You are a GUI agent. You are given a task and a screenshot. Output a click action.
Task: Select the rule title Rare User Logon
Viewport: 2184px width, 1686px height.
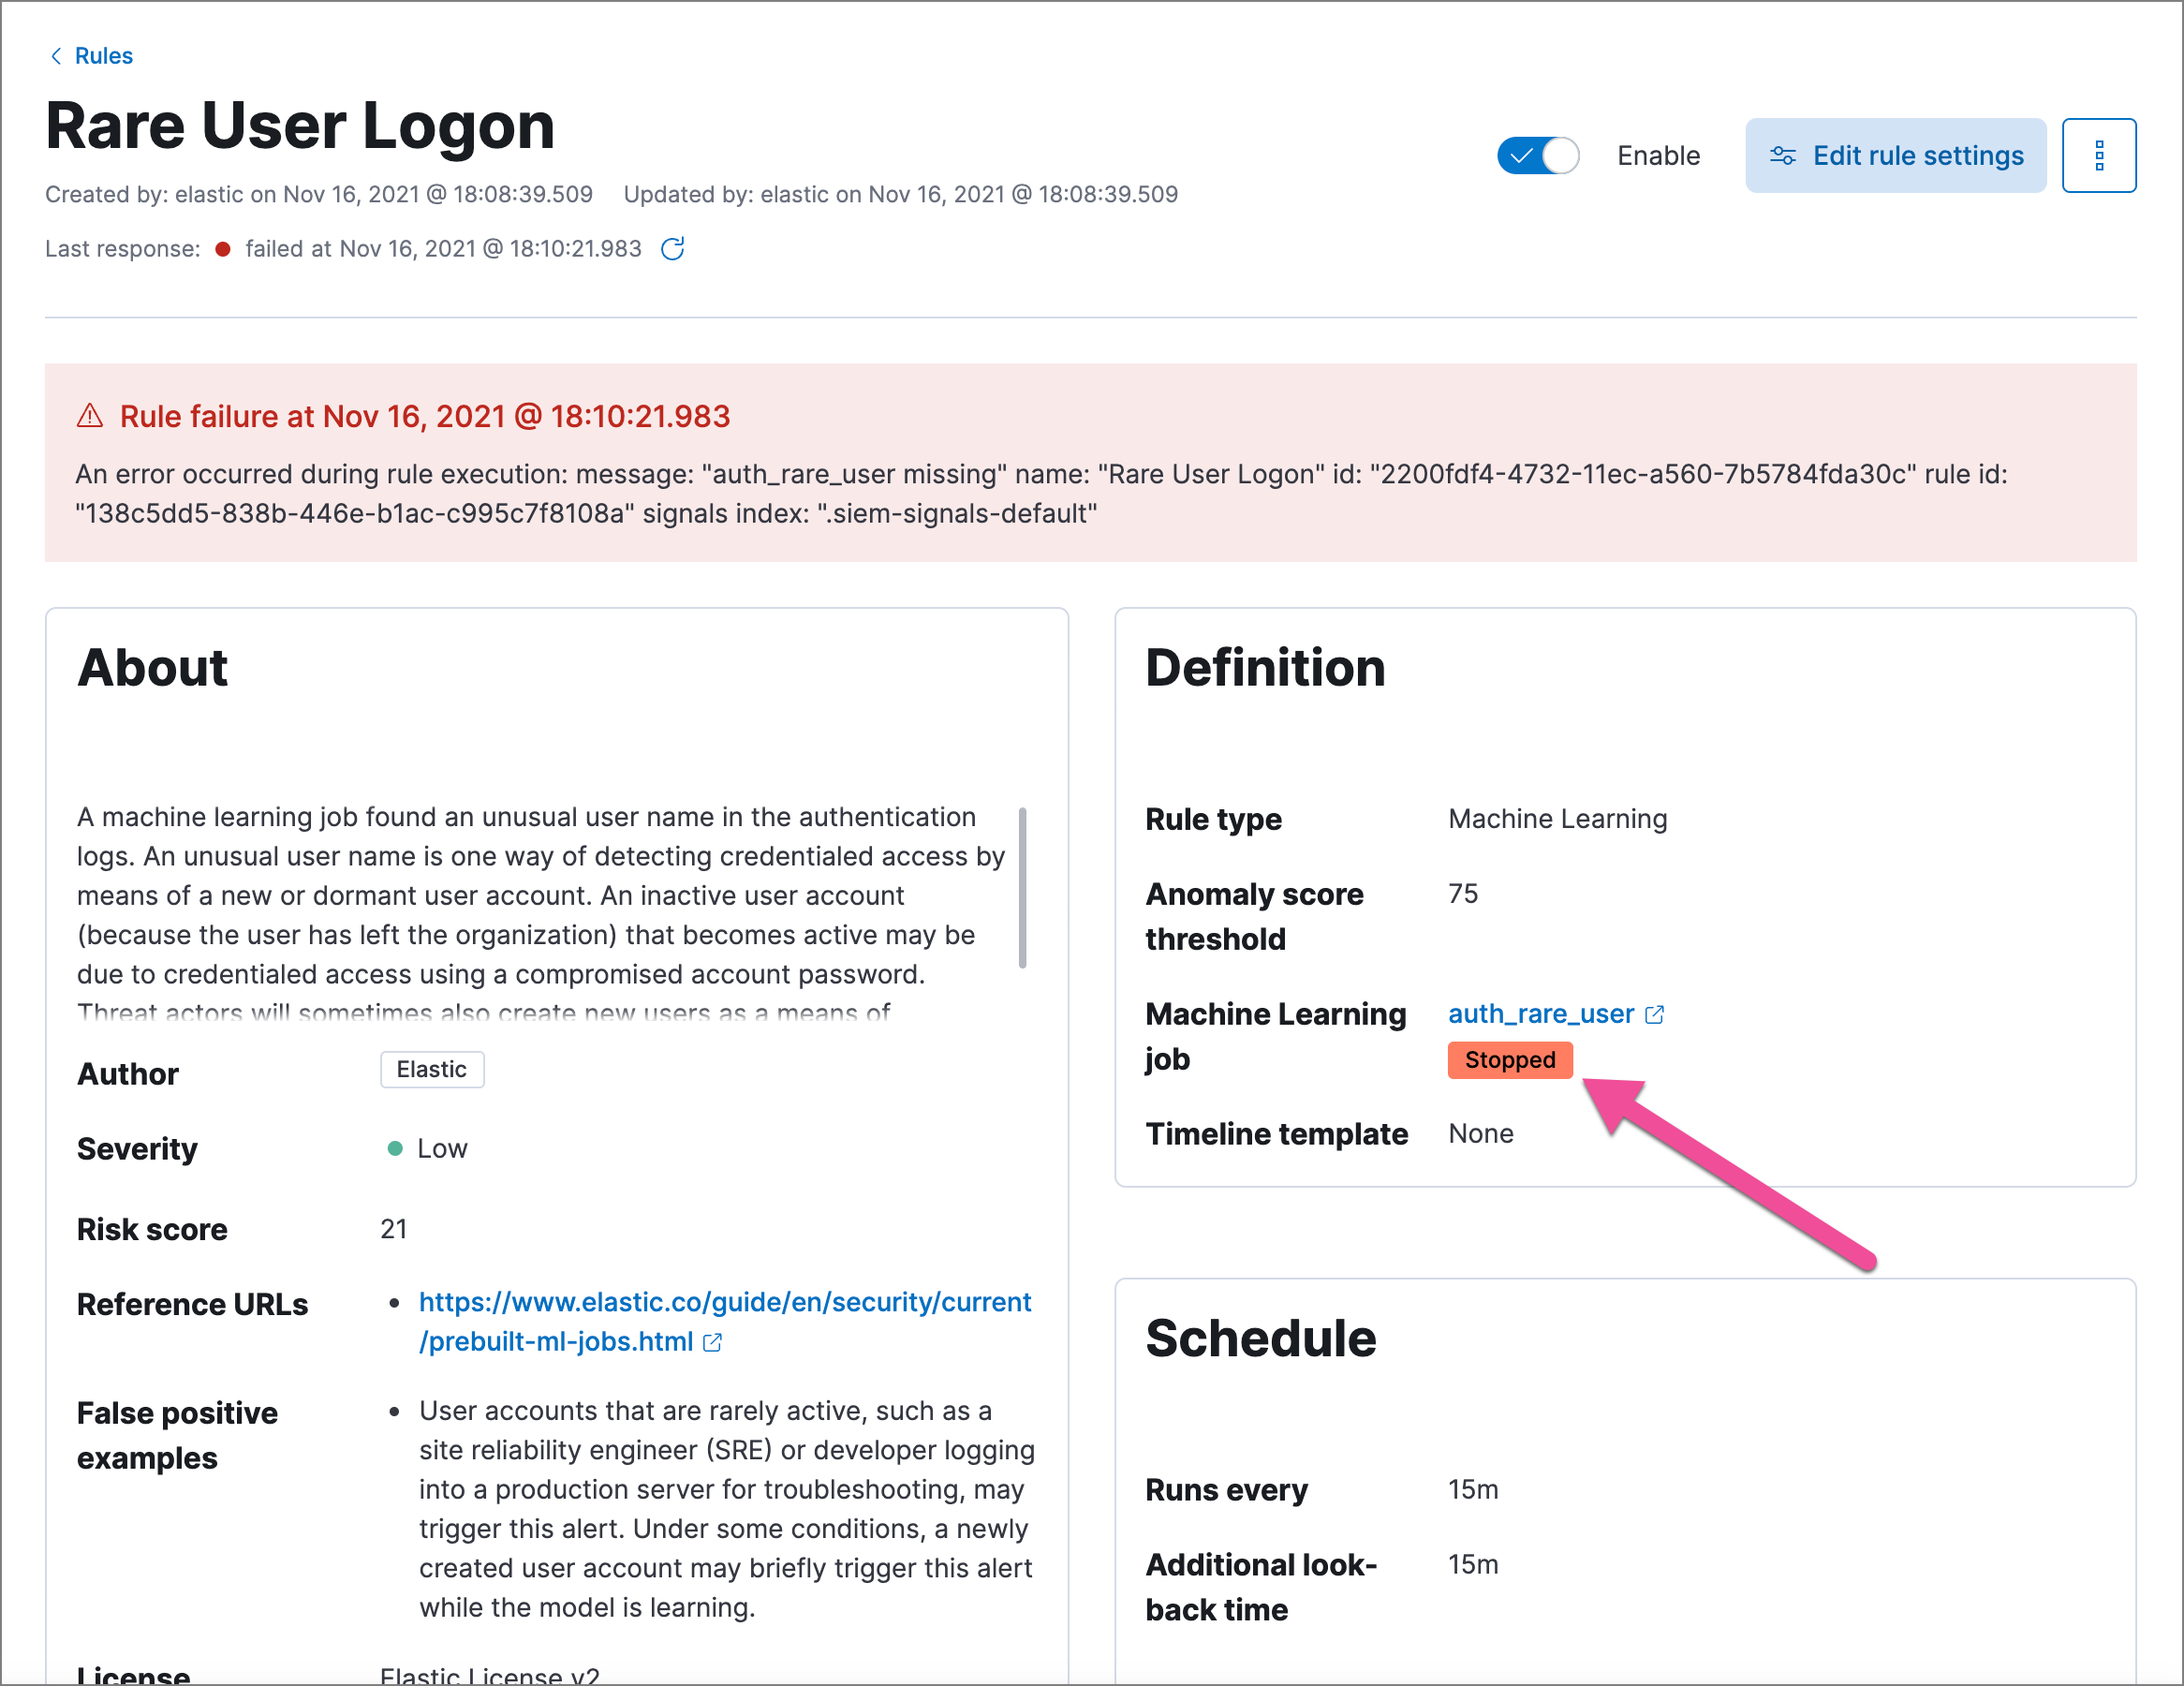tap(300, 124)
